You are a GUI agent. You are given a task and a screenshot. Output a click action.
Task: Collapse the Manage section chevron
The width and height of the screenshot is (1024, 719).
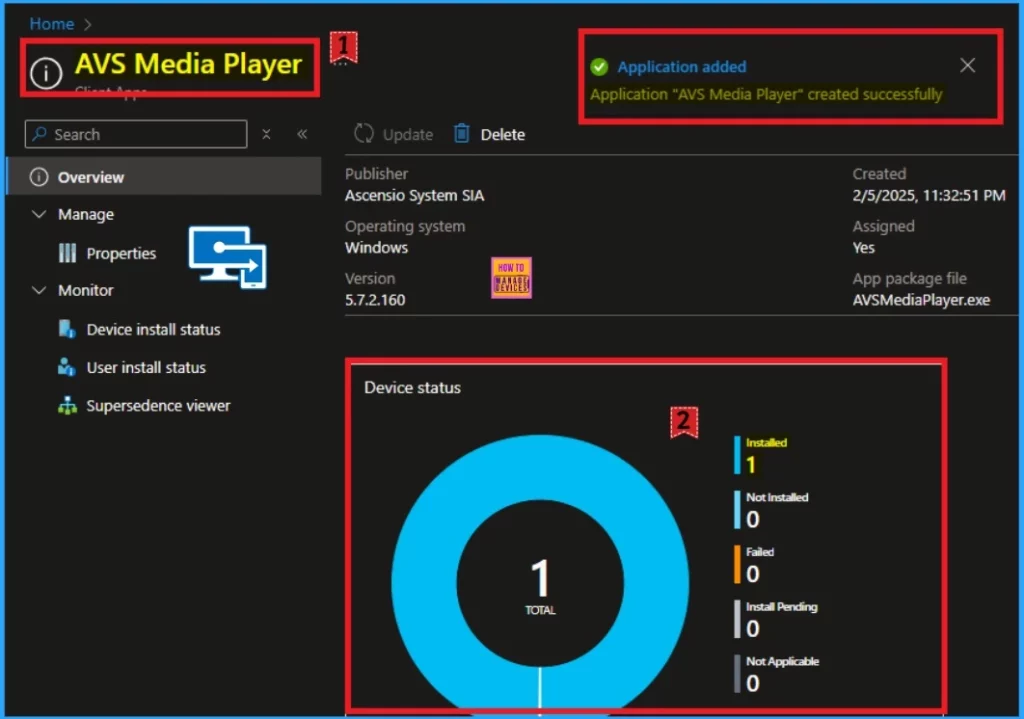coord(39,214)
